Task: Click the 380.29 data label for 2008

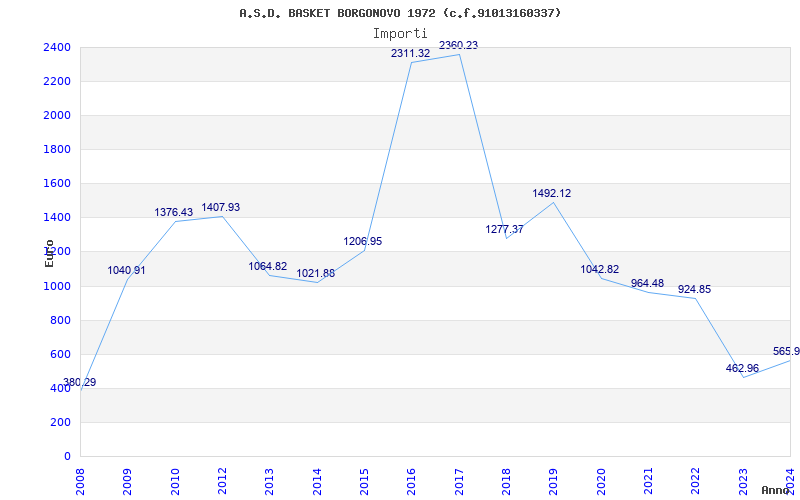Action: tap(79, 382)
